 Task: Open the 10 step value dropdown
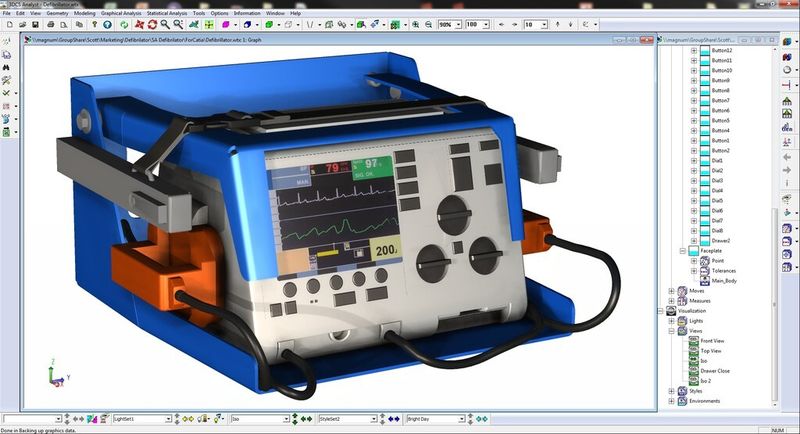pyautogui.click(x=544, y=24)
